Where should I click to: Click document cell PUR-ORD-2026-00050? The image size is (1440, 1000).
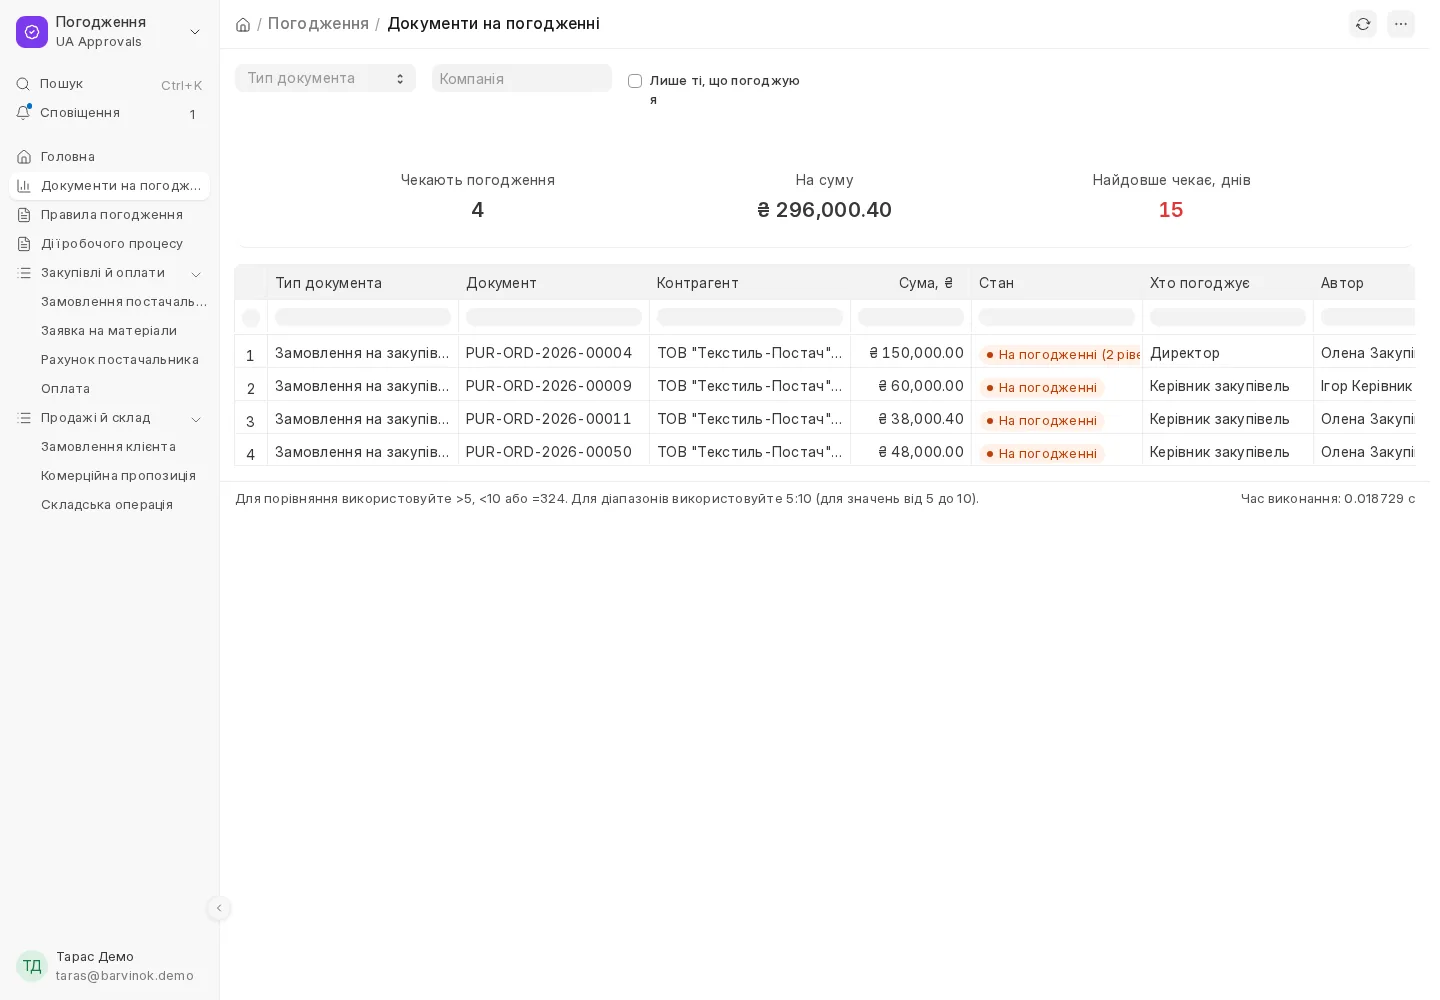tap(549, 452)
